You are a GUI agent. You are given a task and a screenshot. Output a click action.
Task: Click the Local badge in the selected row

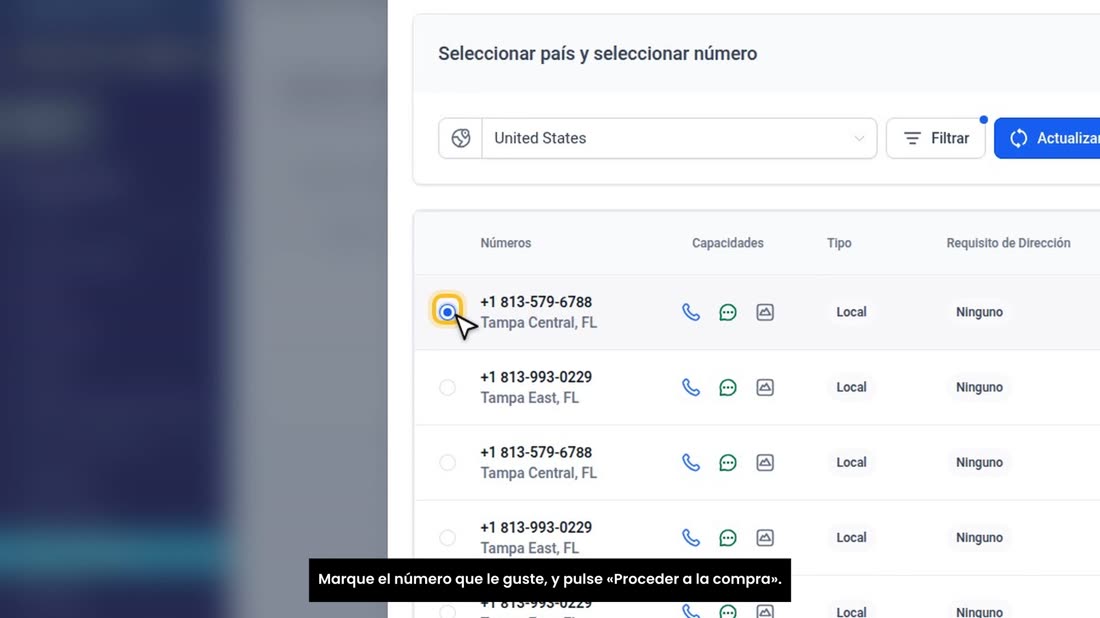click(x=851, y=312)
